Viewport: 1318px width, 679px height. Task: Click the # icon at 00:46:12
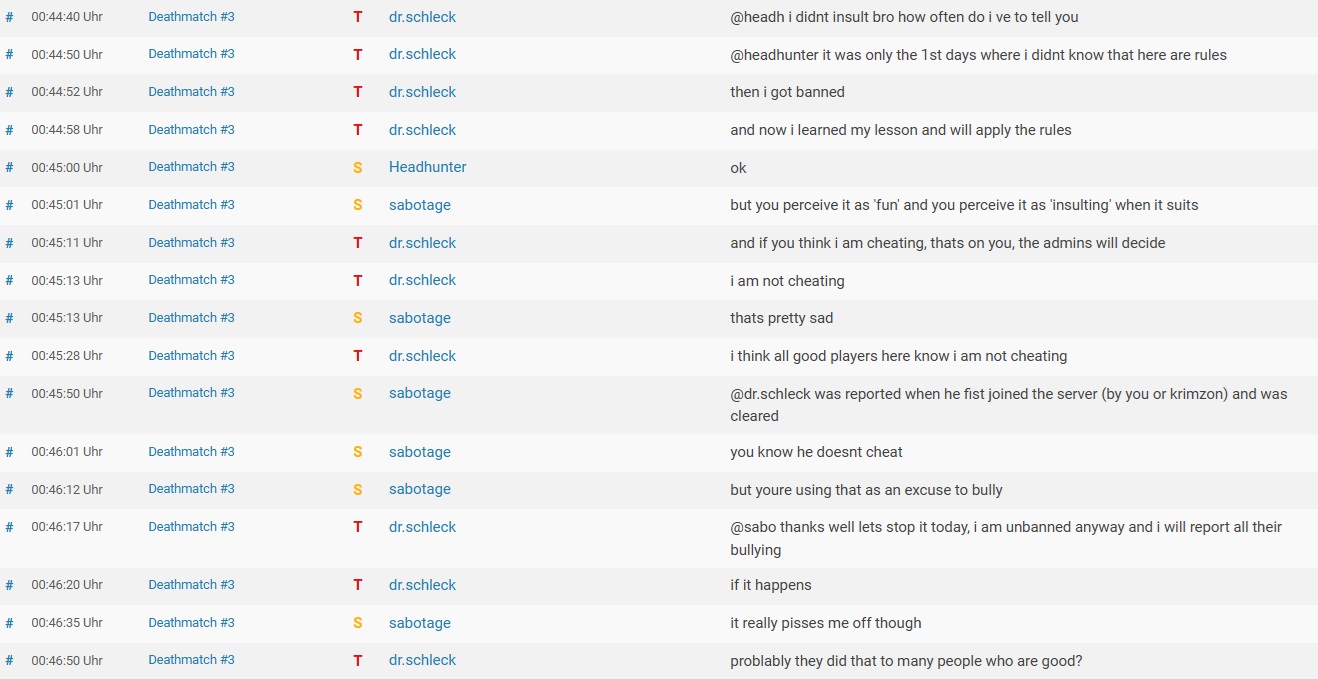click(9, 489)
